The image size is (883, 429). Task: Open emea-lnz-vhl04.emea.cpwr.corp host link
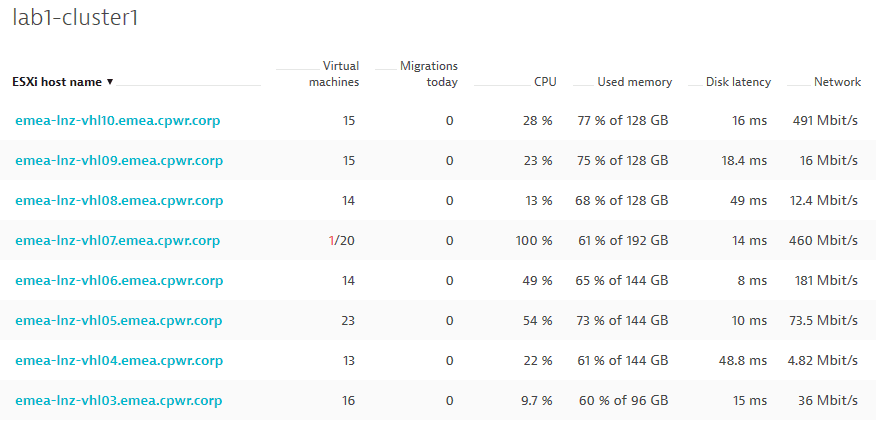tap(119, 360)
